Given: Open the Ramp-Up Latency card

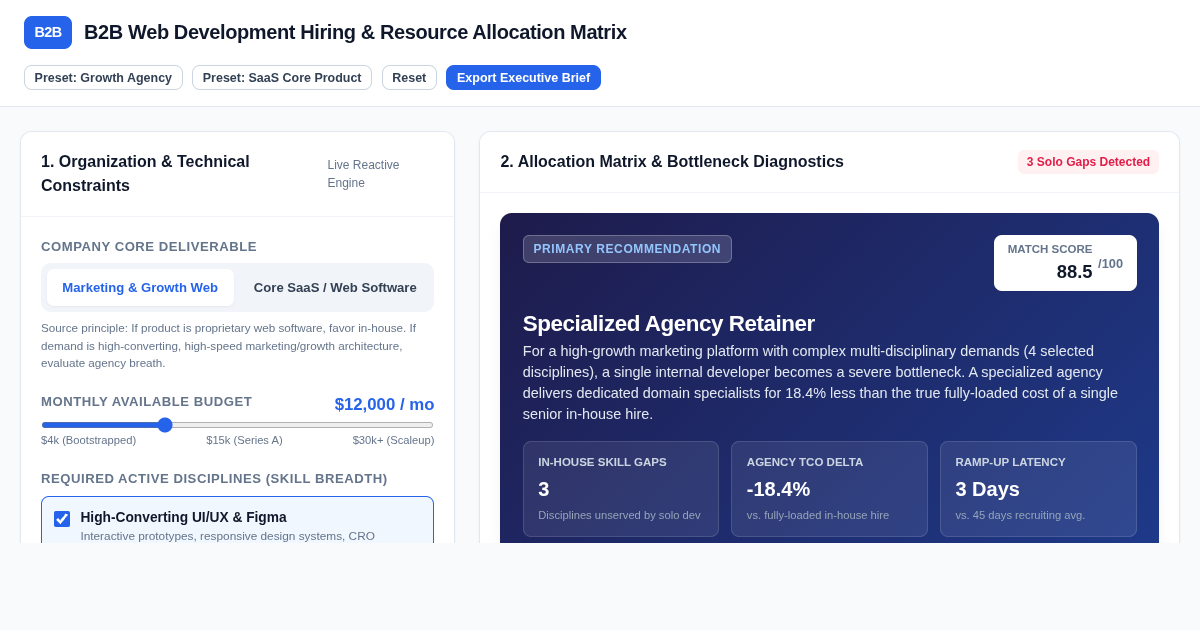Looking at the screenshot, I should pyautogui.click(x=1038, y=489).
